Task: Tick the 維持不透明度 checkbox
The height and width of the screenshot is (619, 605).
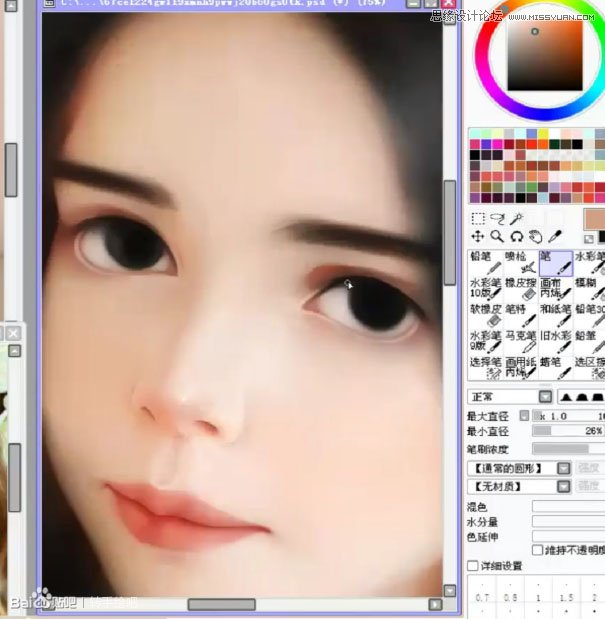Action: coord(537,550)
